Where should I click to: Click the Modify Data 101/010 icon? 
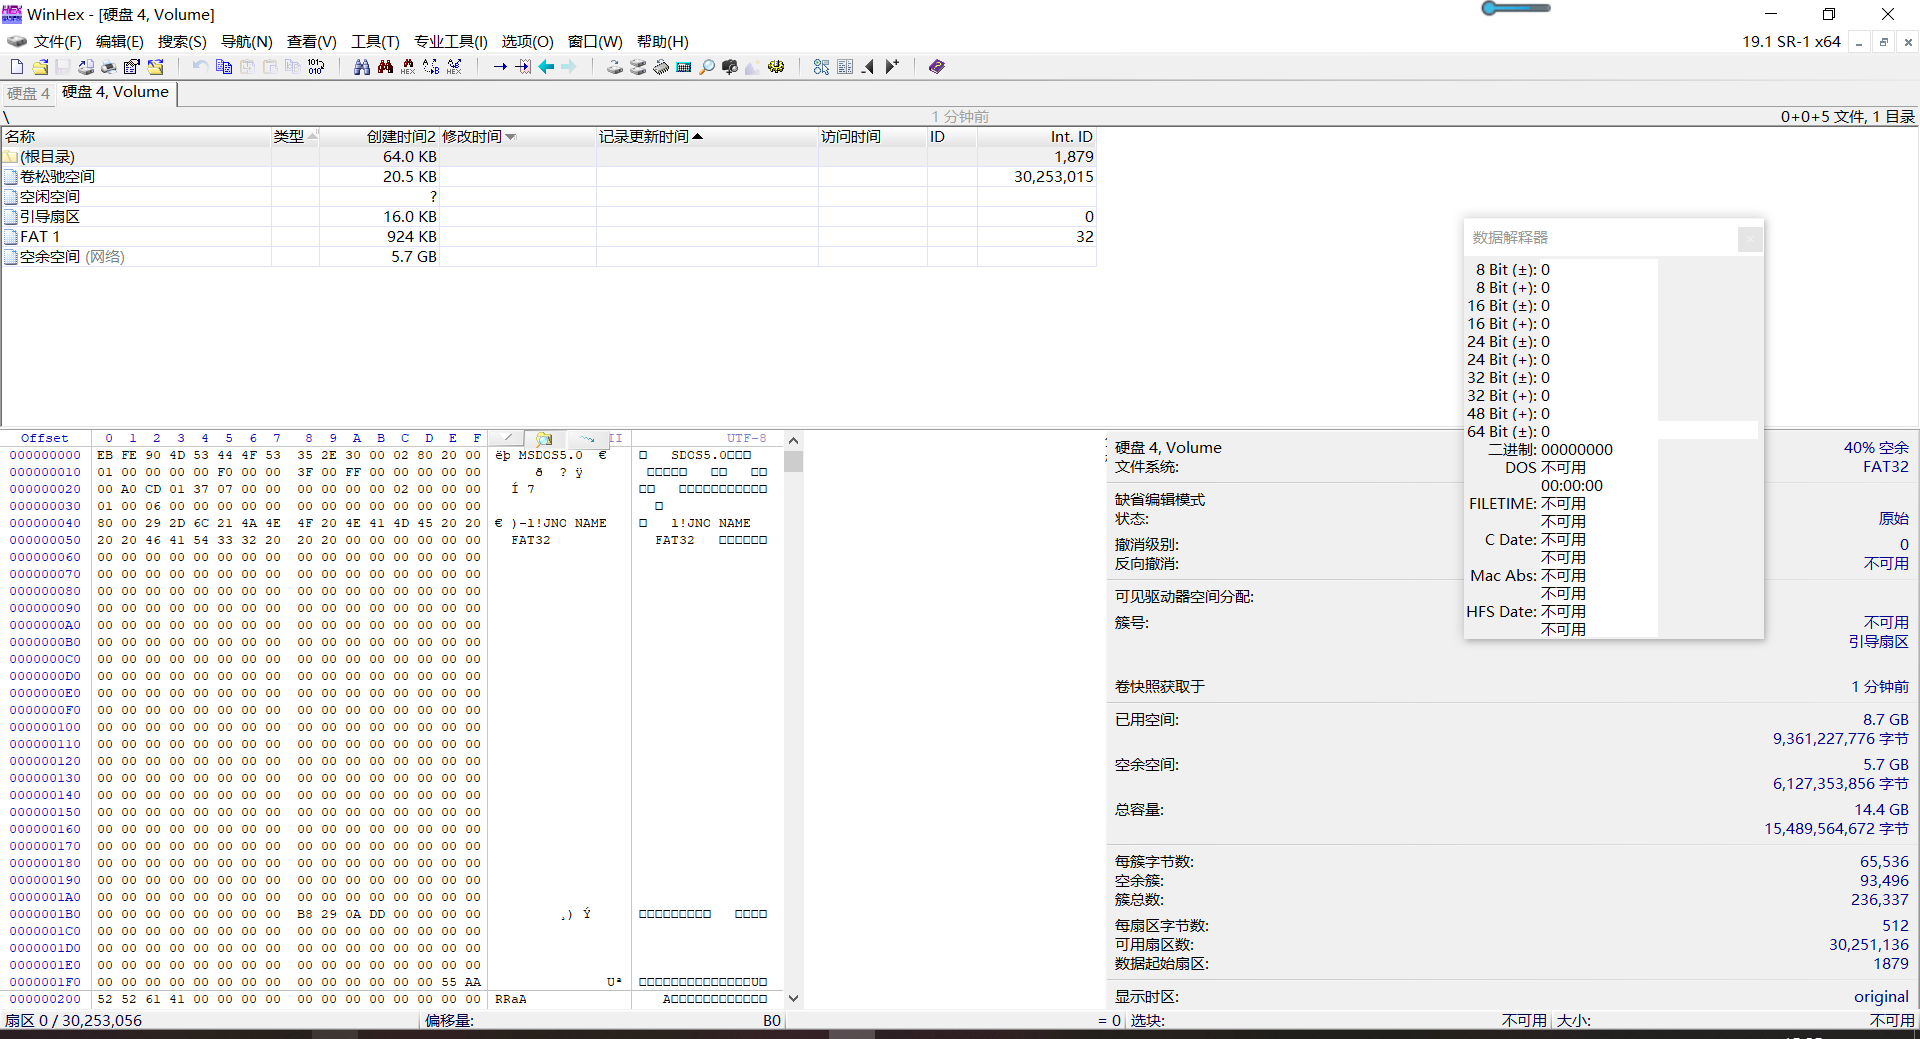[316, 67]
